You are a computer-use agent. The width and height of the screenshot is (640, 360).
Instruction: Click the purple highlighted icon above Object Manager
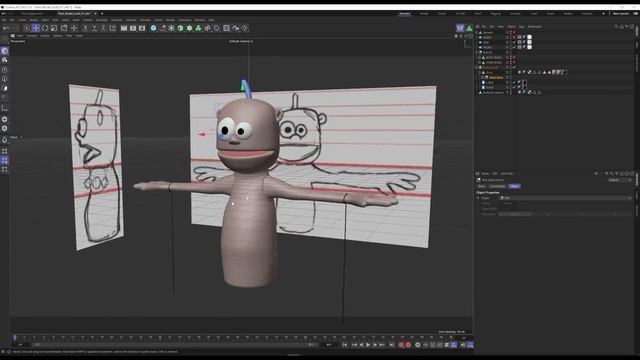pos(460,28)
